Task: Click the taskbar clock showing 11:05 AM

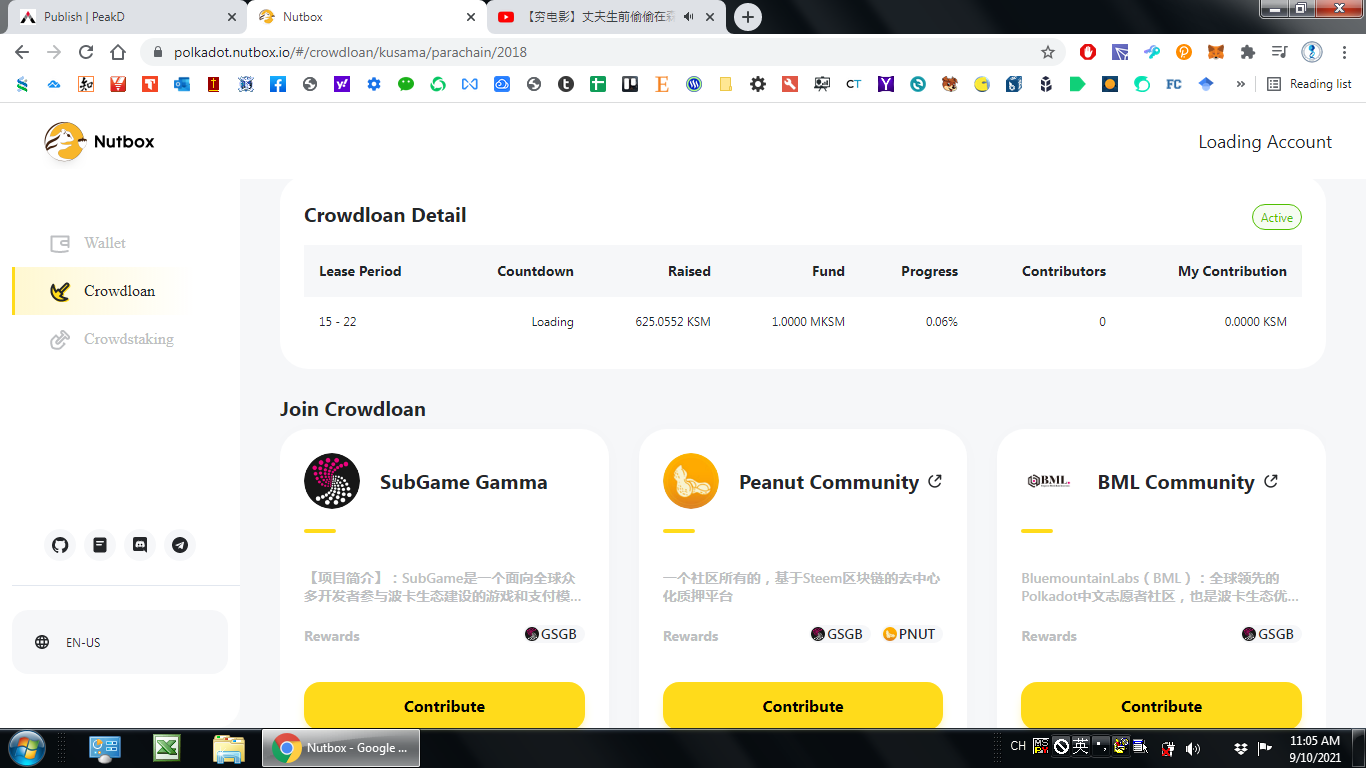Action: tap(1315, 748)
